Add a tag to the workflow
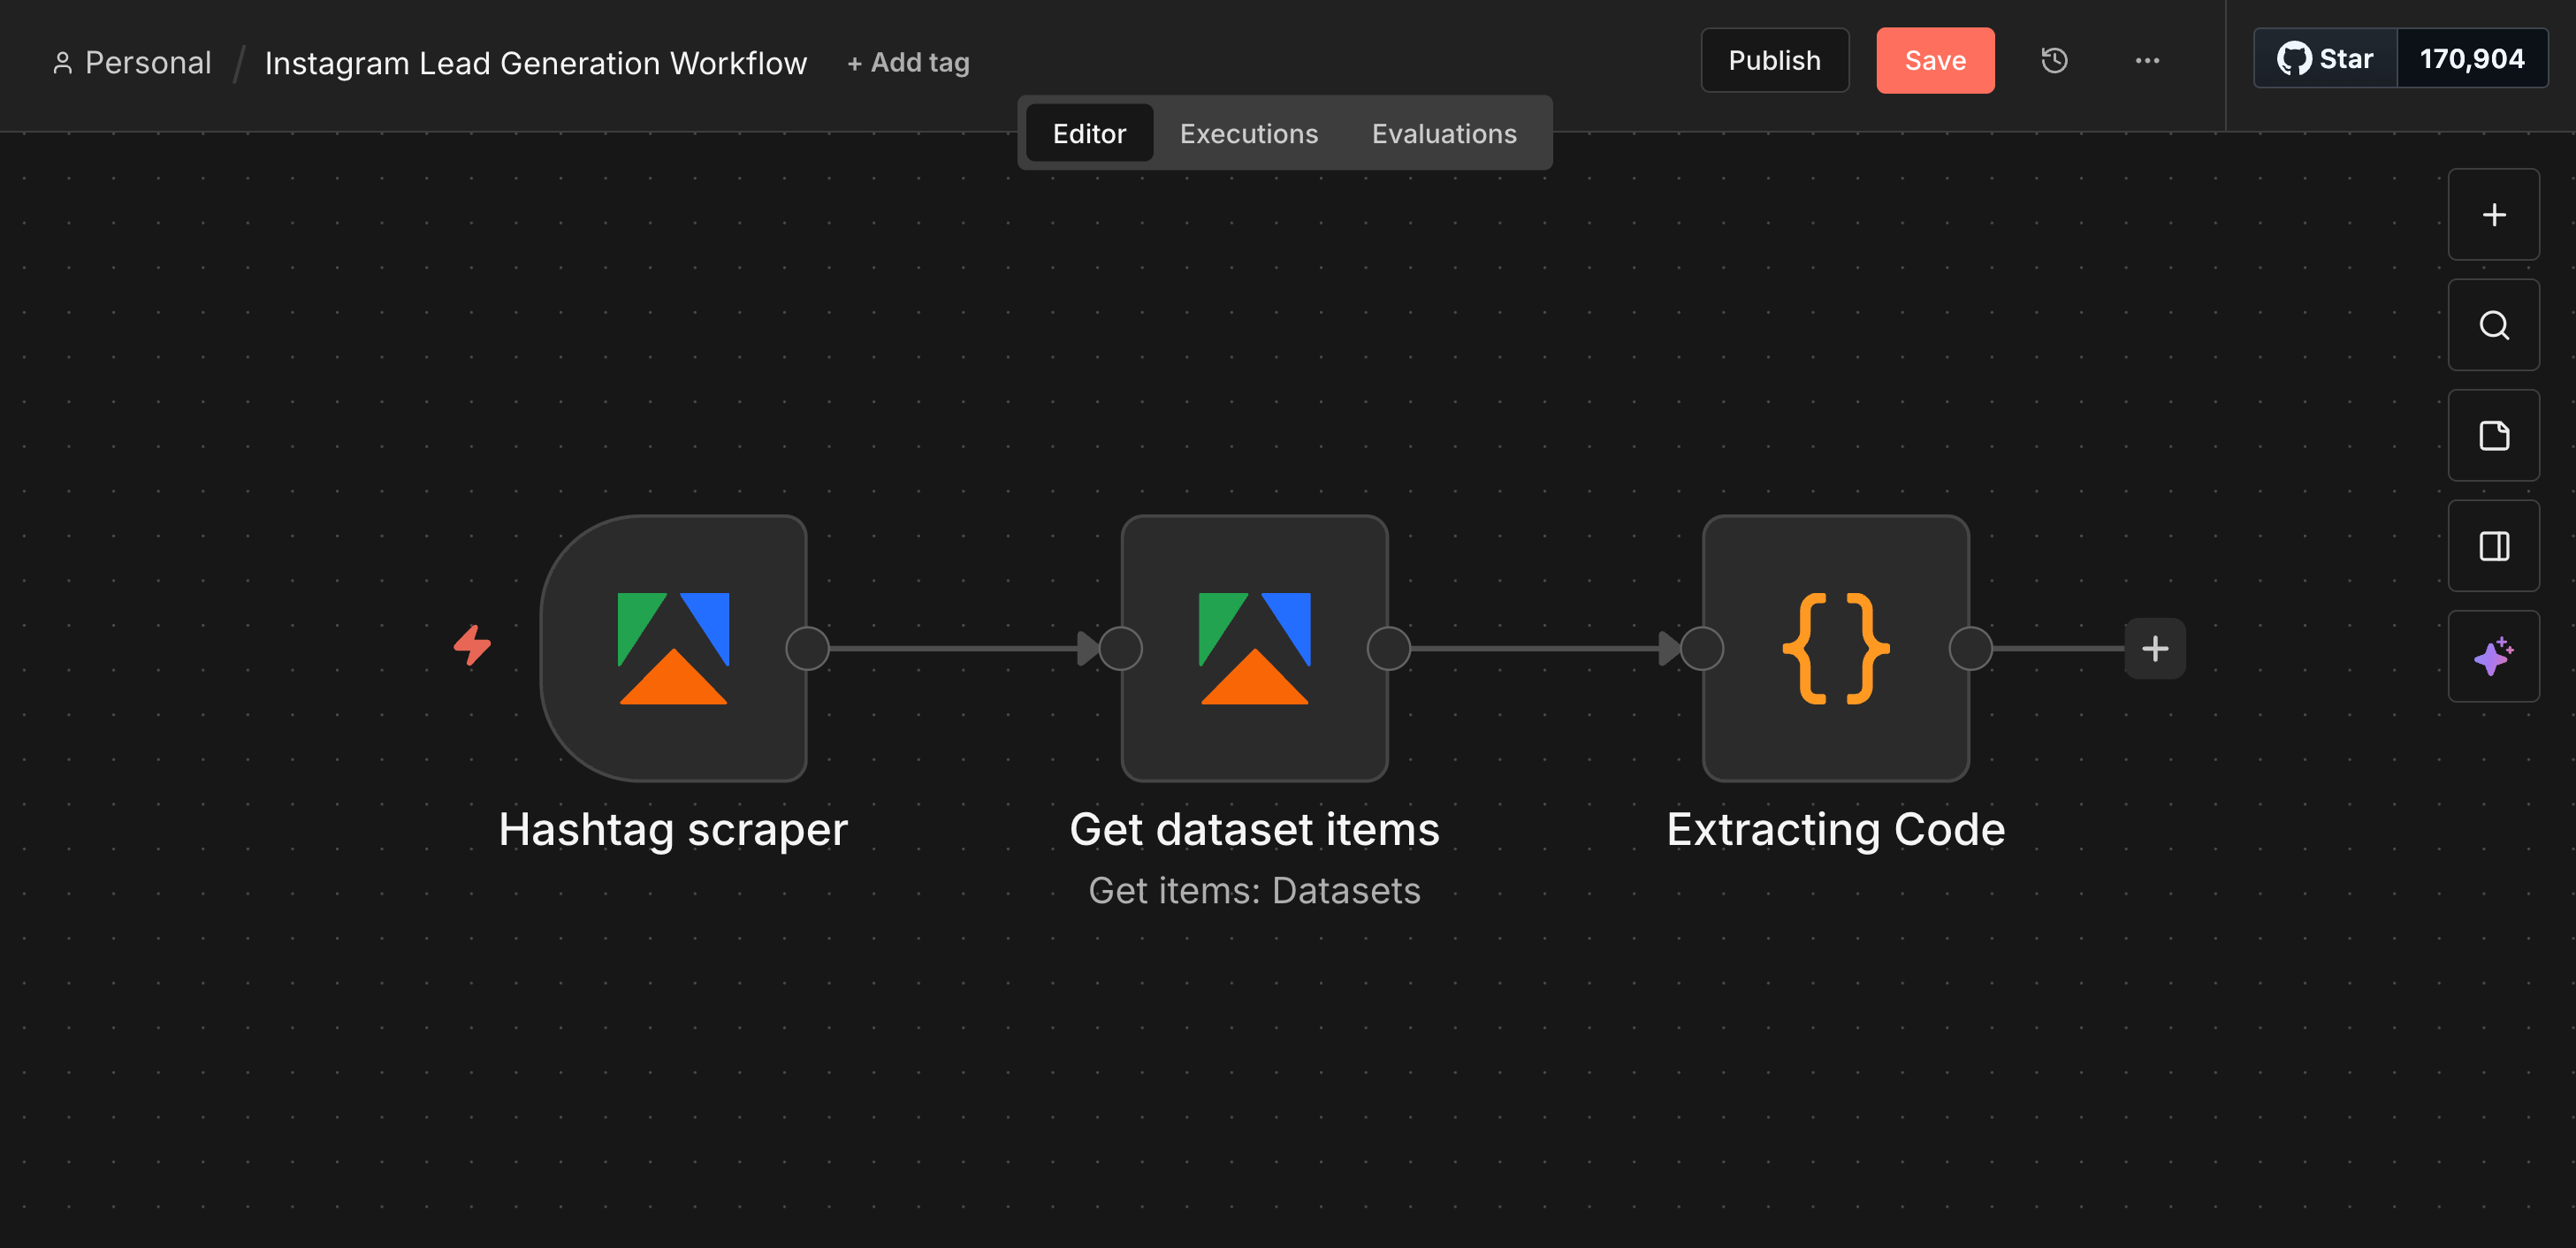The image size is (2576, 1248). (907, 61)
